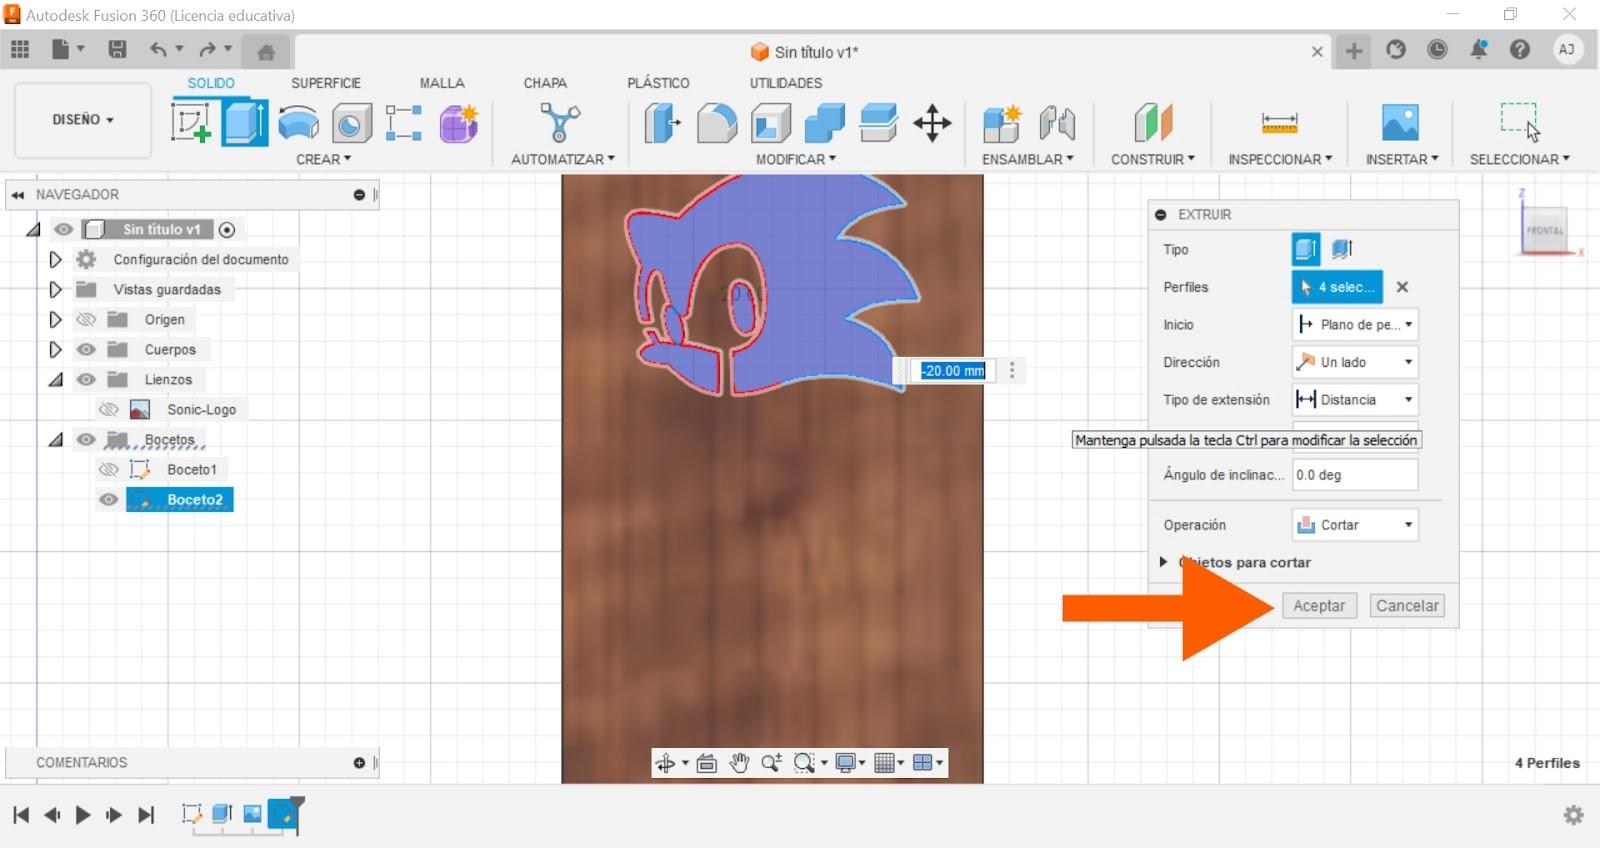
Task: Click the Cancelar button
Action: 1407,606
